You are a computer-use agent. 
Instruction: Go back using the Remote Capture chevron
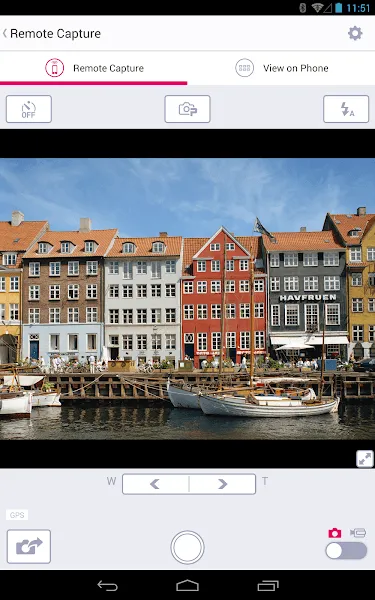tap(5, 33)
